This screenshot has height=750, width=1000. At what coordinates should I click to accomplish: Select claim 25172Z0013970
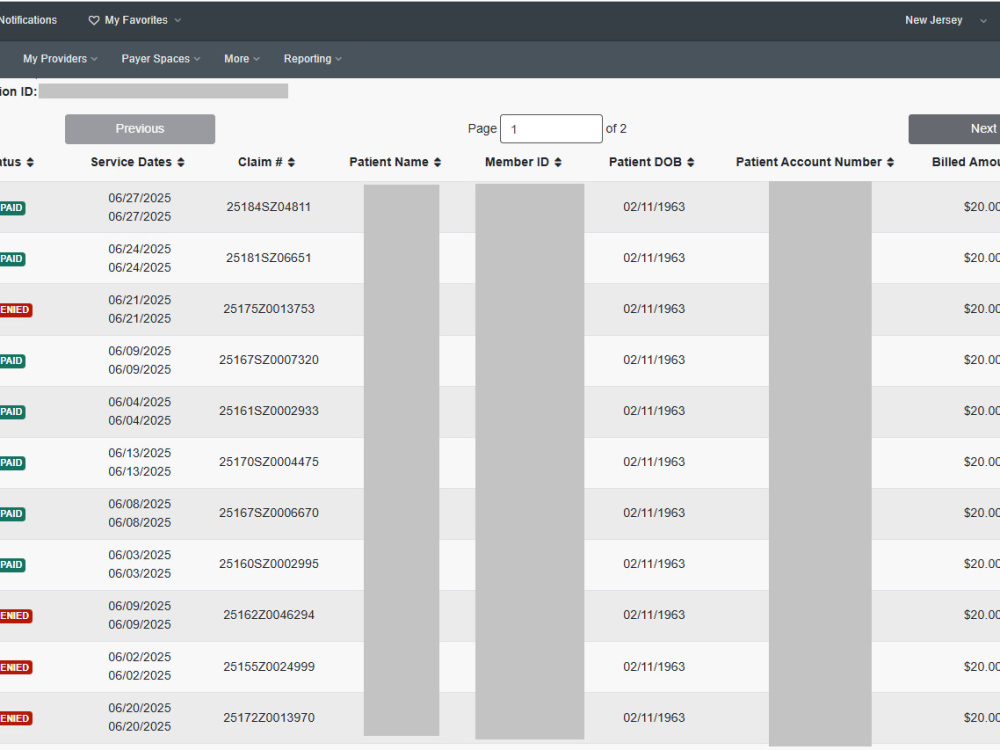coord(268,718)
